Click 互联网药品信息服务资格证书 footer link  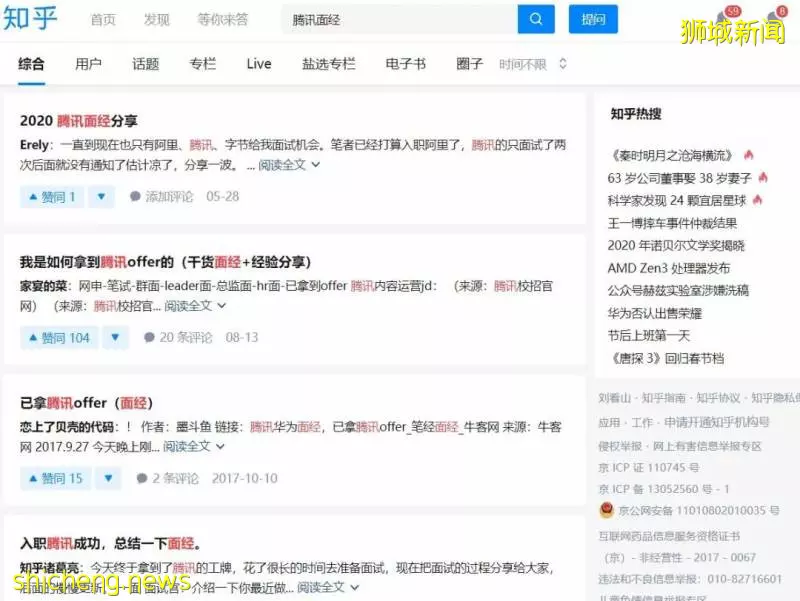tap(669, 536)
